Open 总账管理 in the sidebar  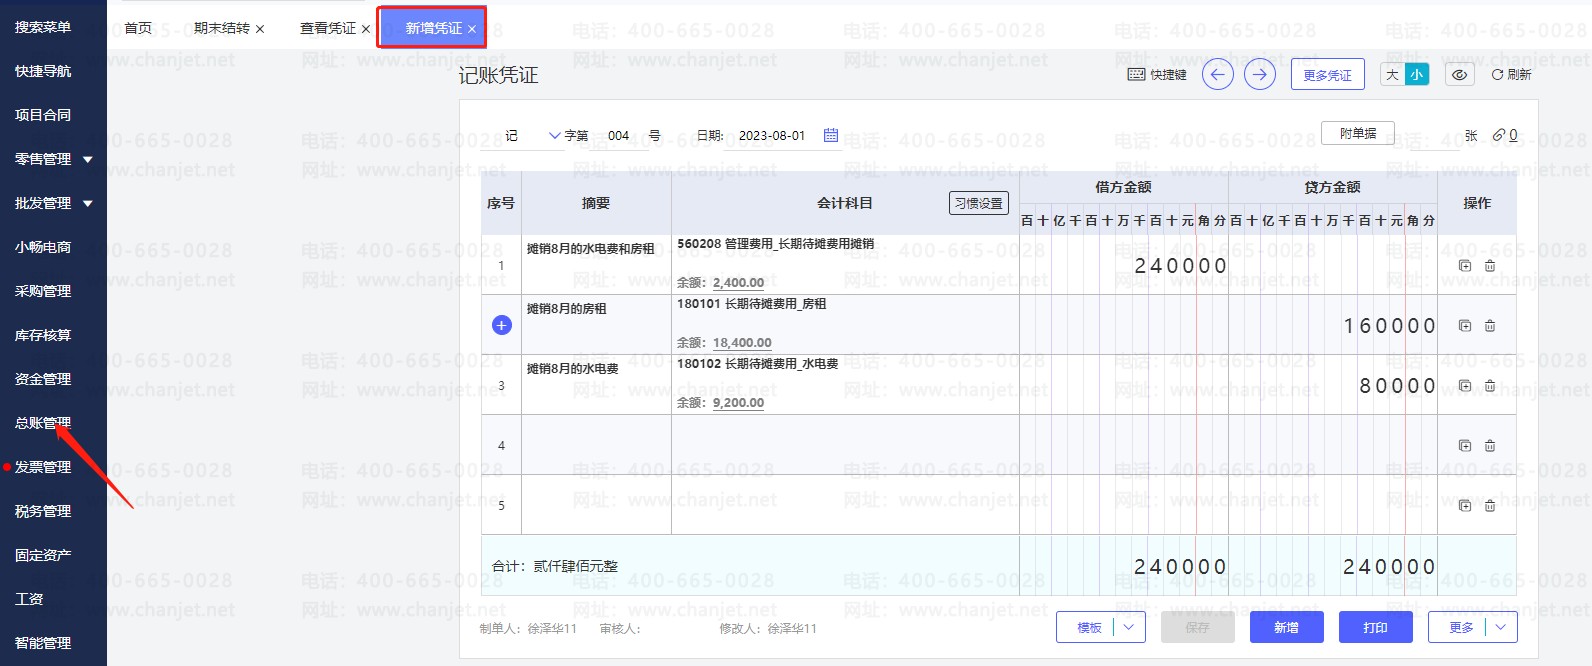point(43,423)
